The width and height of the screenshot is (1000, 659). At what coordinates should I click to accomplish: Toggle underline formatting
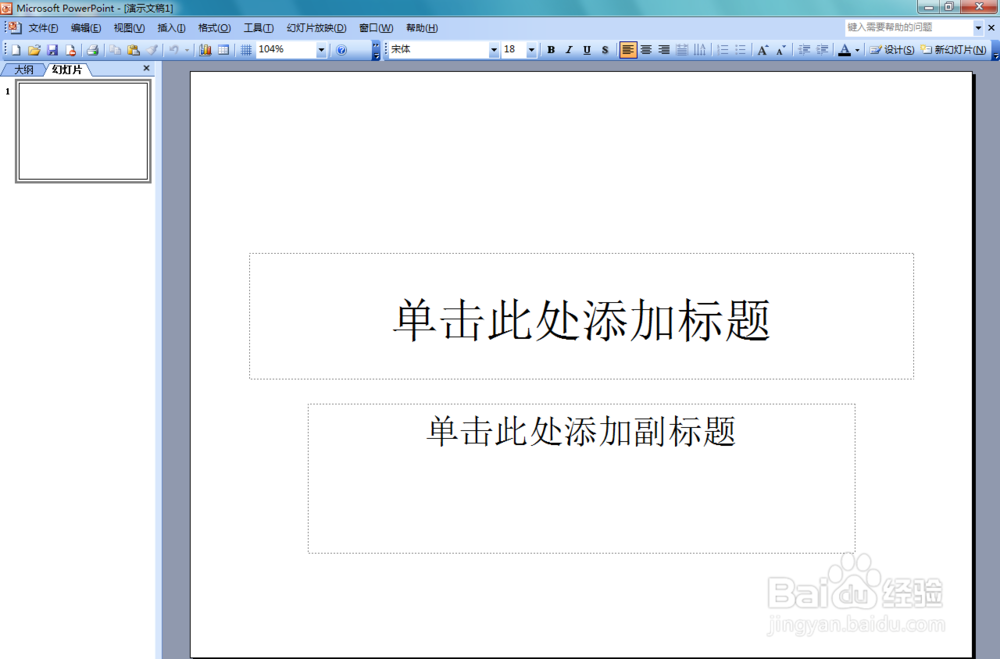click(x=586, y=50)
